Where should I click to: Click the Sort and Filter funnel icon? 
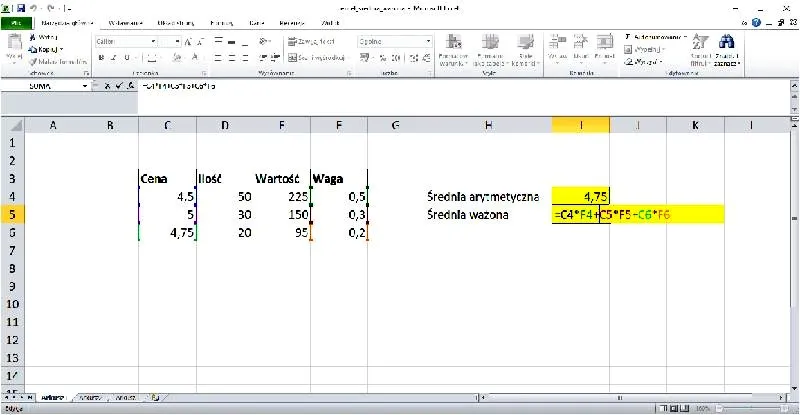pos(700,42)
